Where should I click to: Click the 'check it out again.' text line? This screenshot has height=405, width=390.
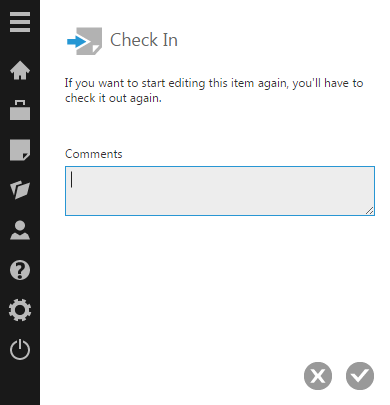(x=113, y=98)
